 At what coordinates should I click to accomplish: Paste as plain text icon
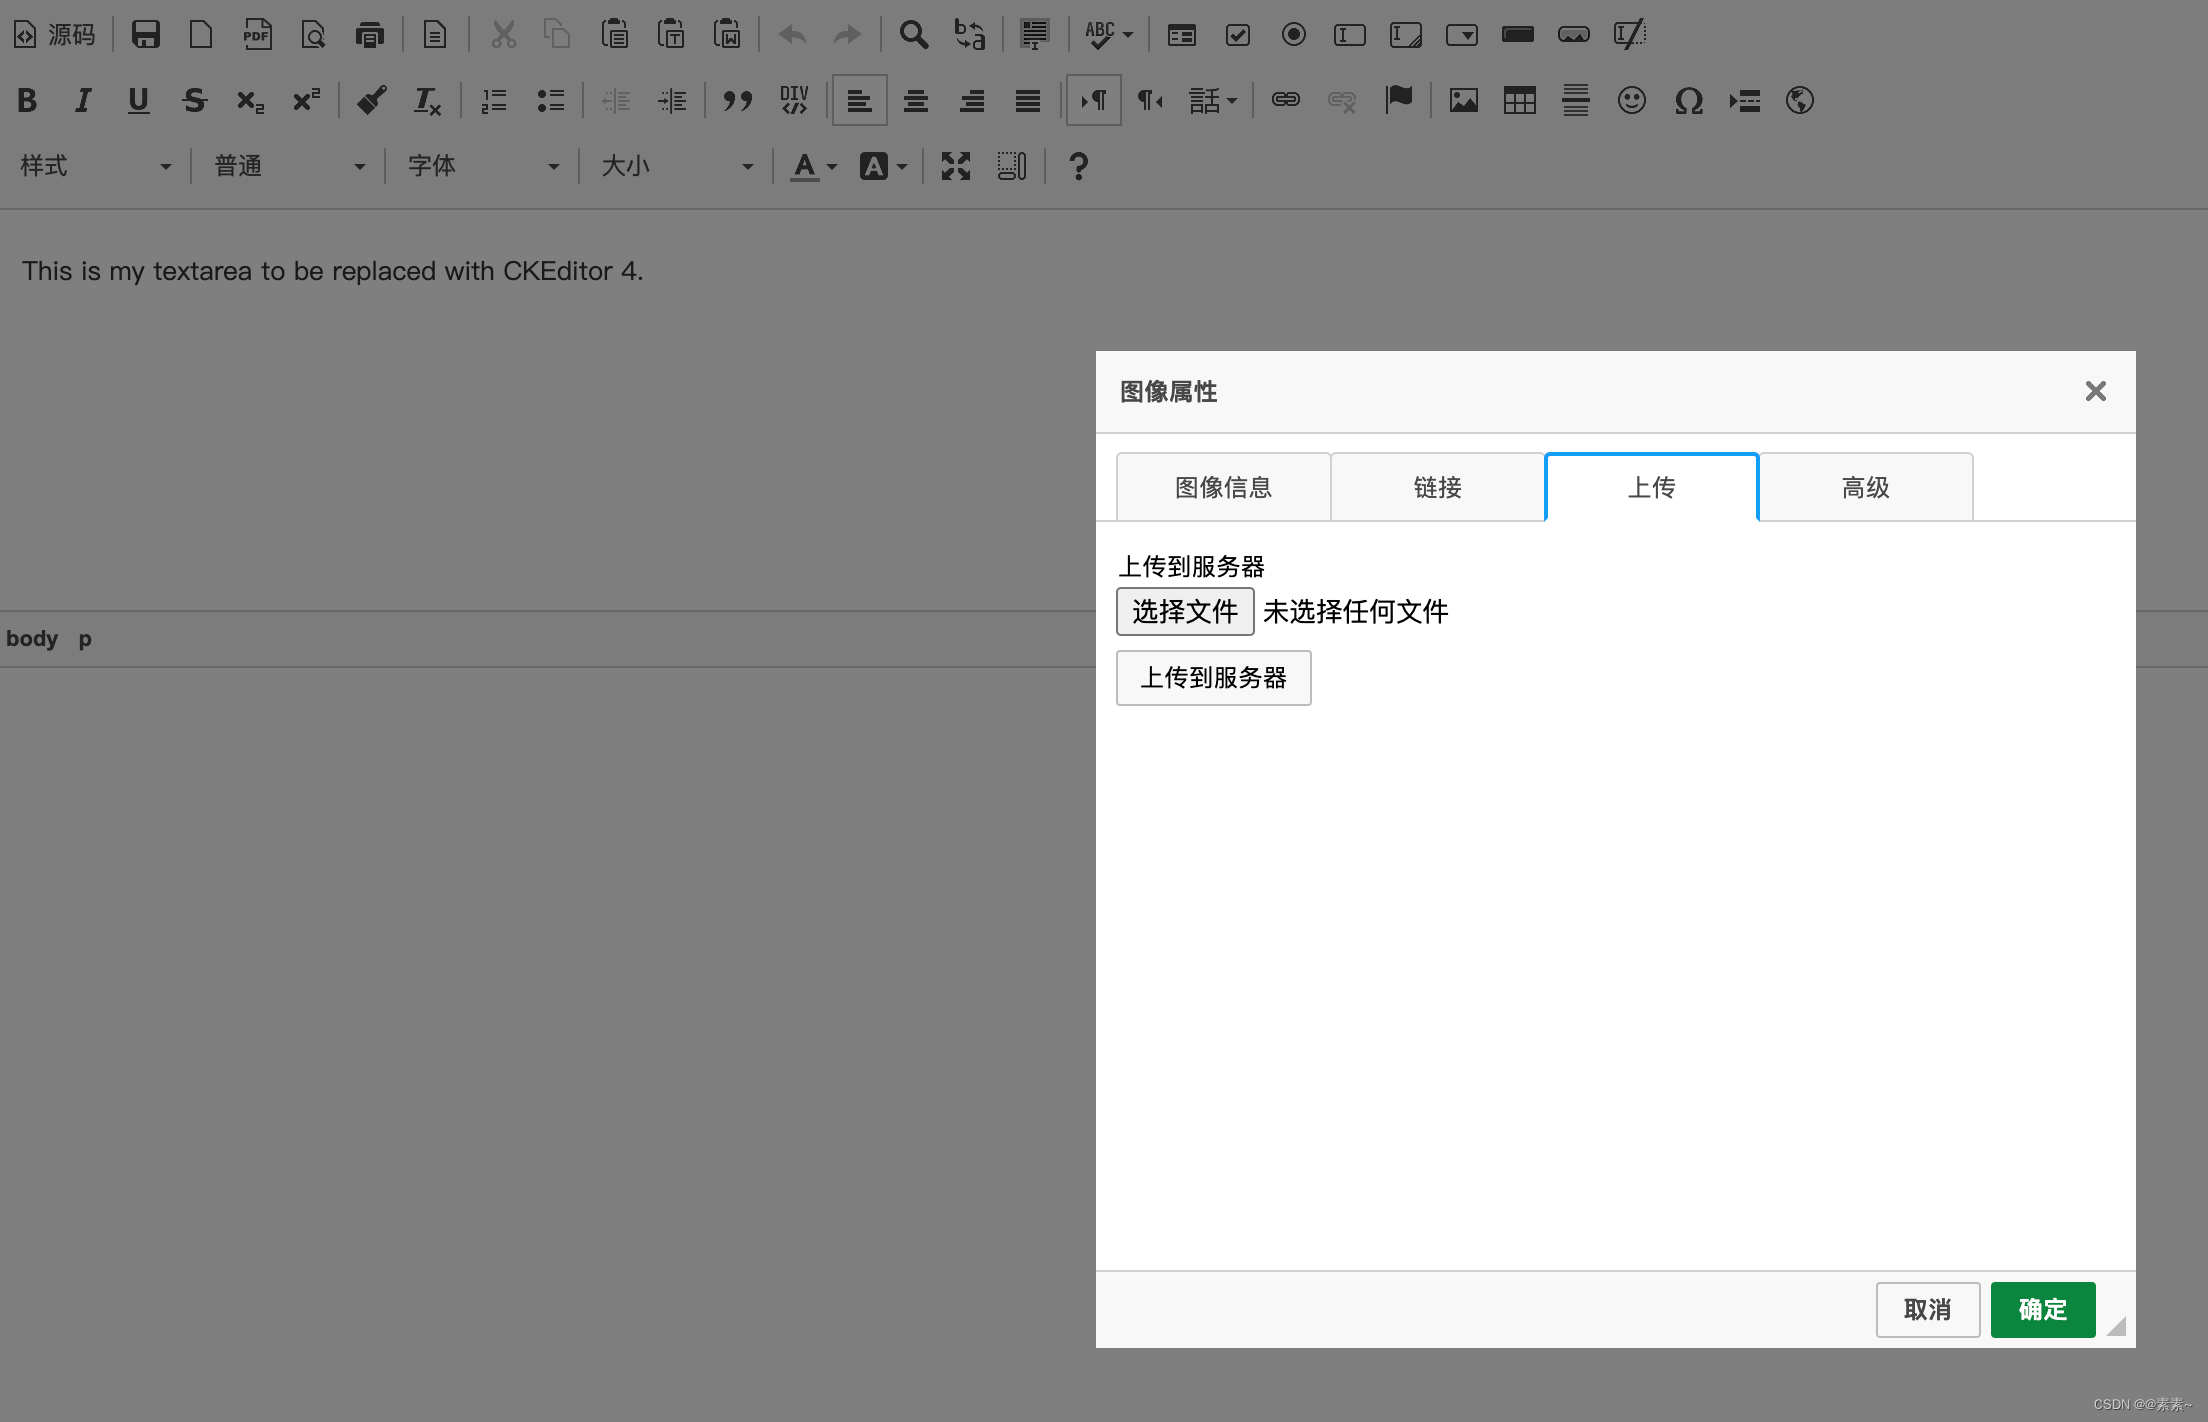[671, 35]
